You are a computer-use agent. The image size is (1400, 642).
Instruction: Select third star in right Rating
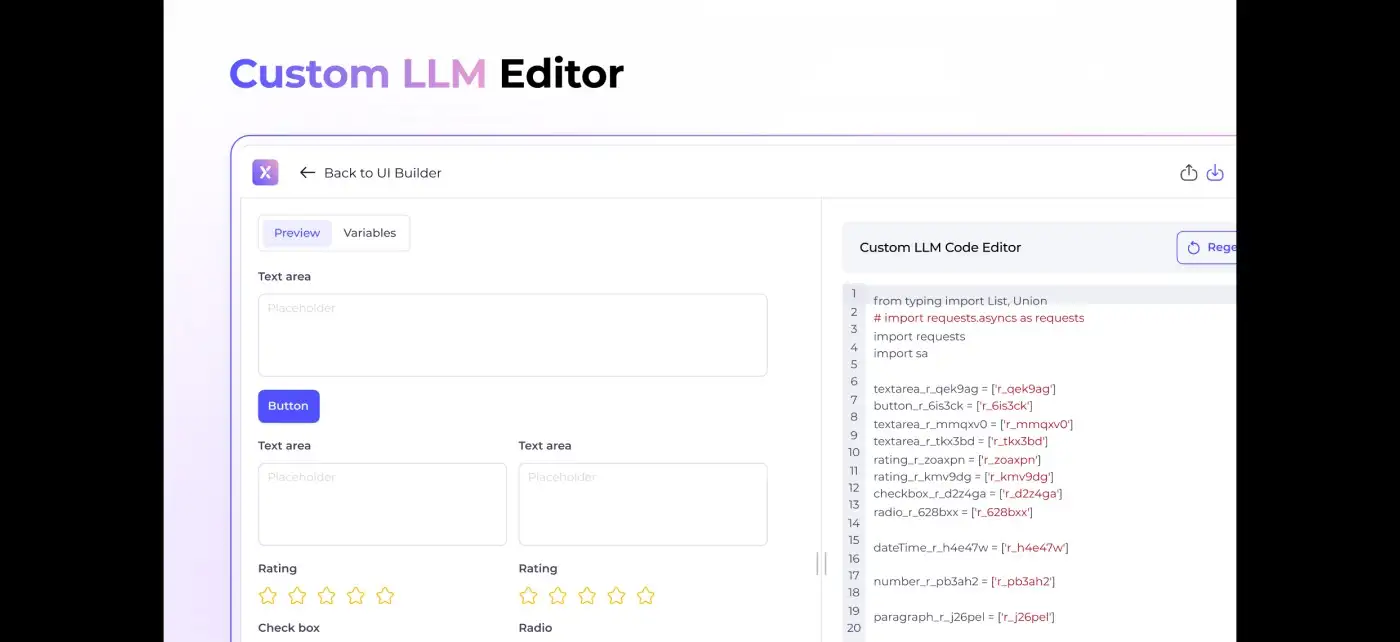(x=587, y=596)
